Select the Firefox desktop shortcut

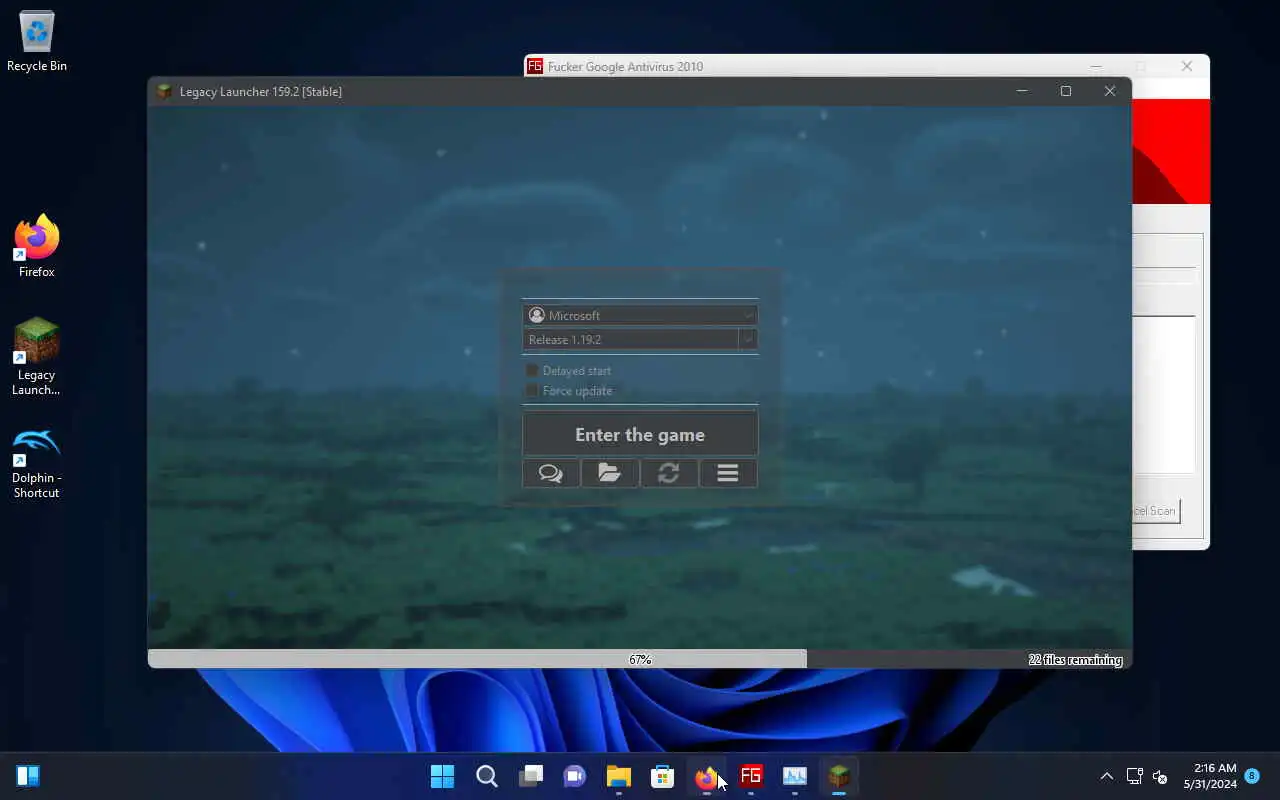point(37,246)
